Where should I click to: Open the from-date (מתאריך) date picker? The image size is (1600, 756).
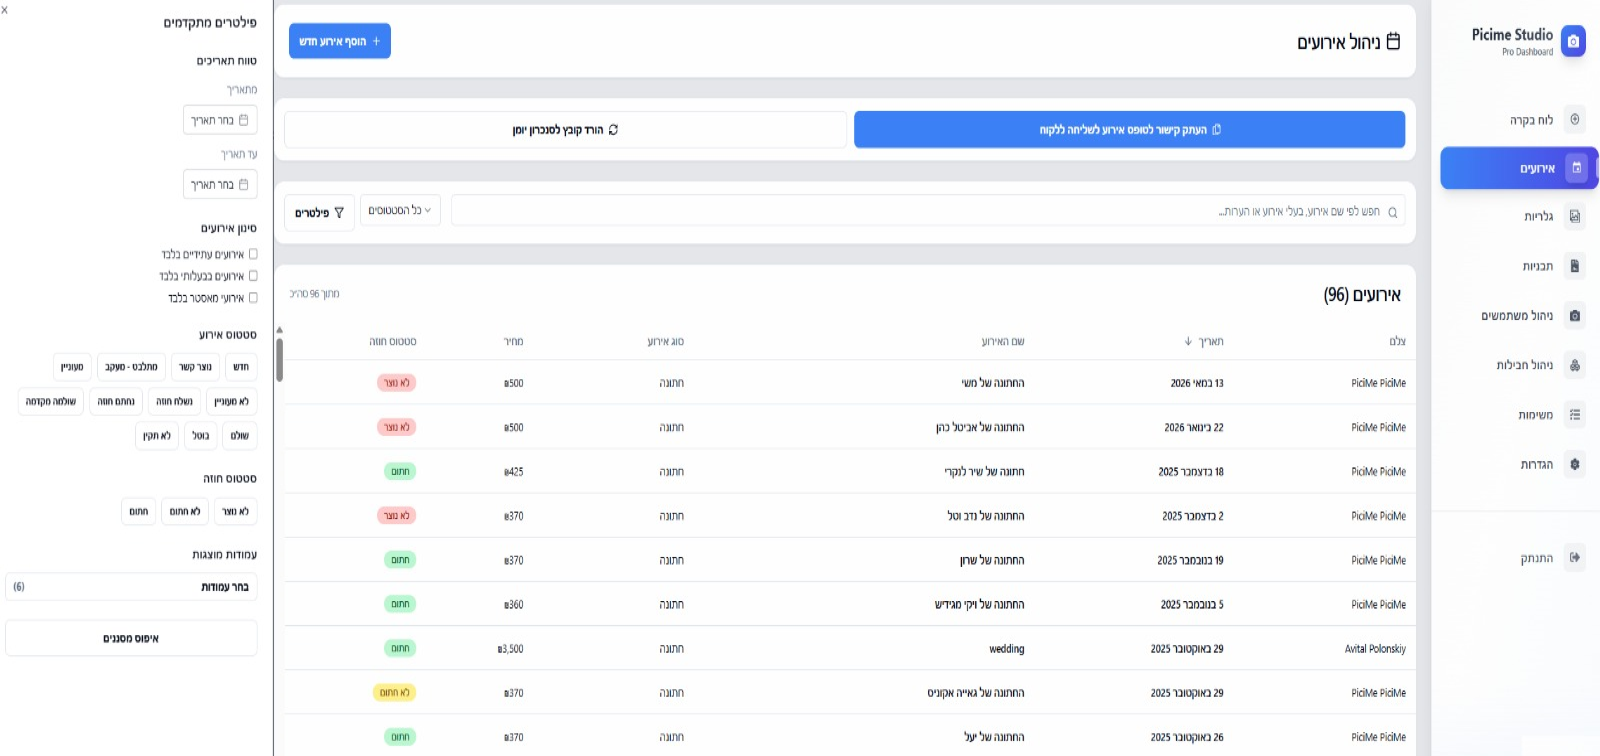pos(220,120)
